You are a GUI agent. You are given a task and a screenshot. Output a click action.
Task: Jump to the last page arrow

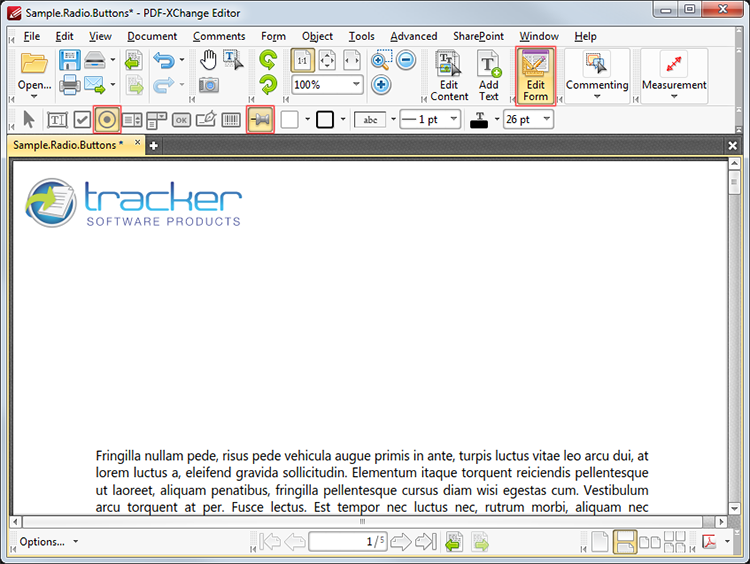pyautogui.click(x=425, y=542)
